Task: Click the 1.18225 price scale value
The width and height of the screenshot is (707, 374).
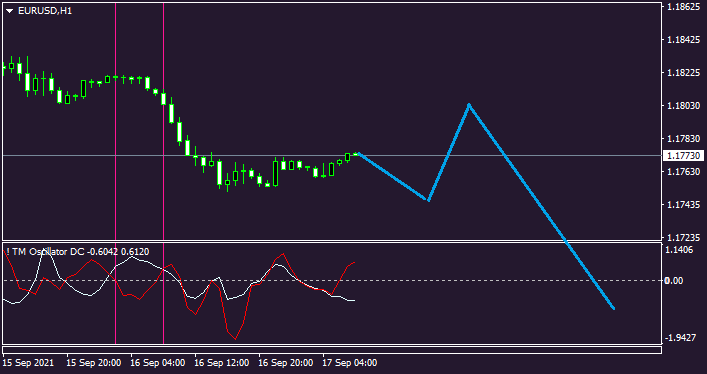Action: tap(684, 73)
